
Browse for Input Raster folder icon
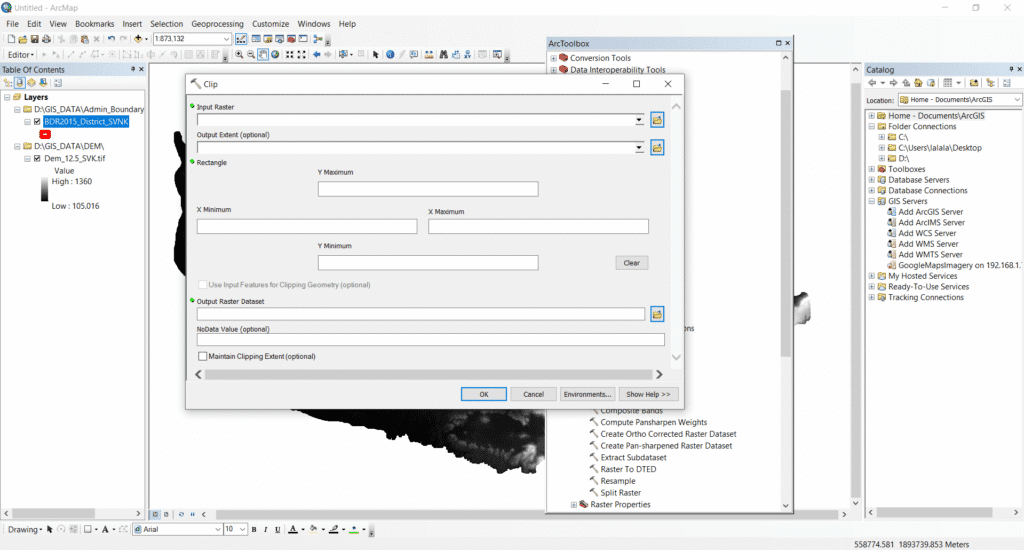(x=657, y=120)
